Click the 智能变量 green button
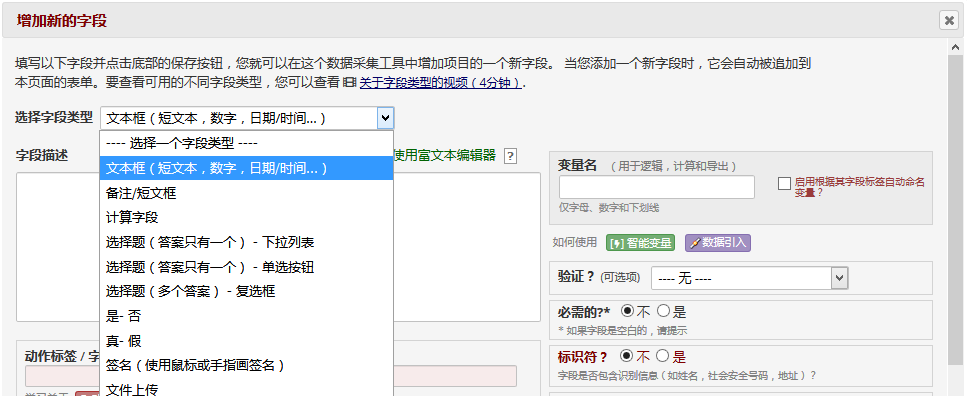This screenshot has width=967, height=396. [x=641, y=242]
